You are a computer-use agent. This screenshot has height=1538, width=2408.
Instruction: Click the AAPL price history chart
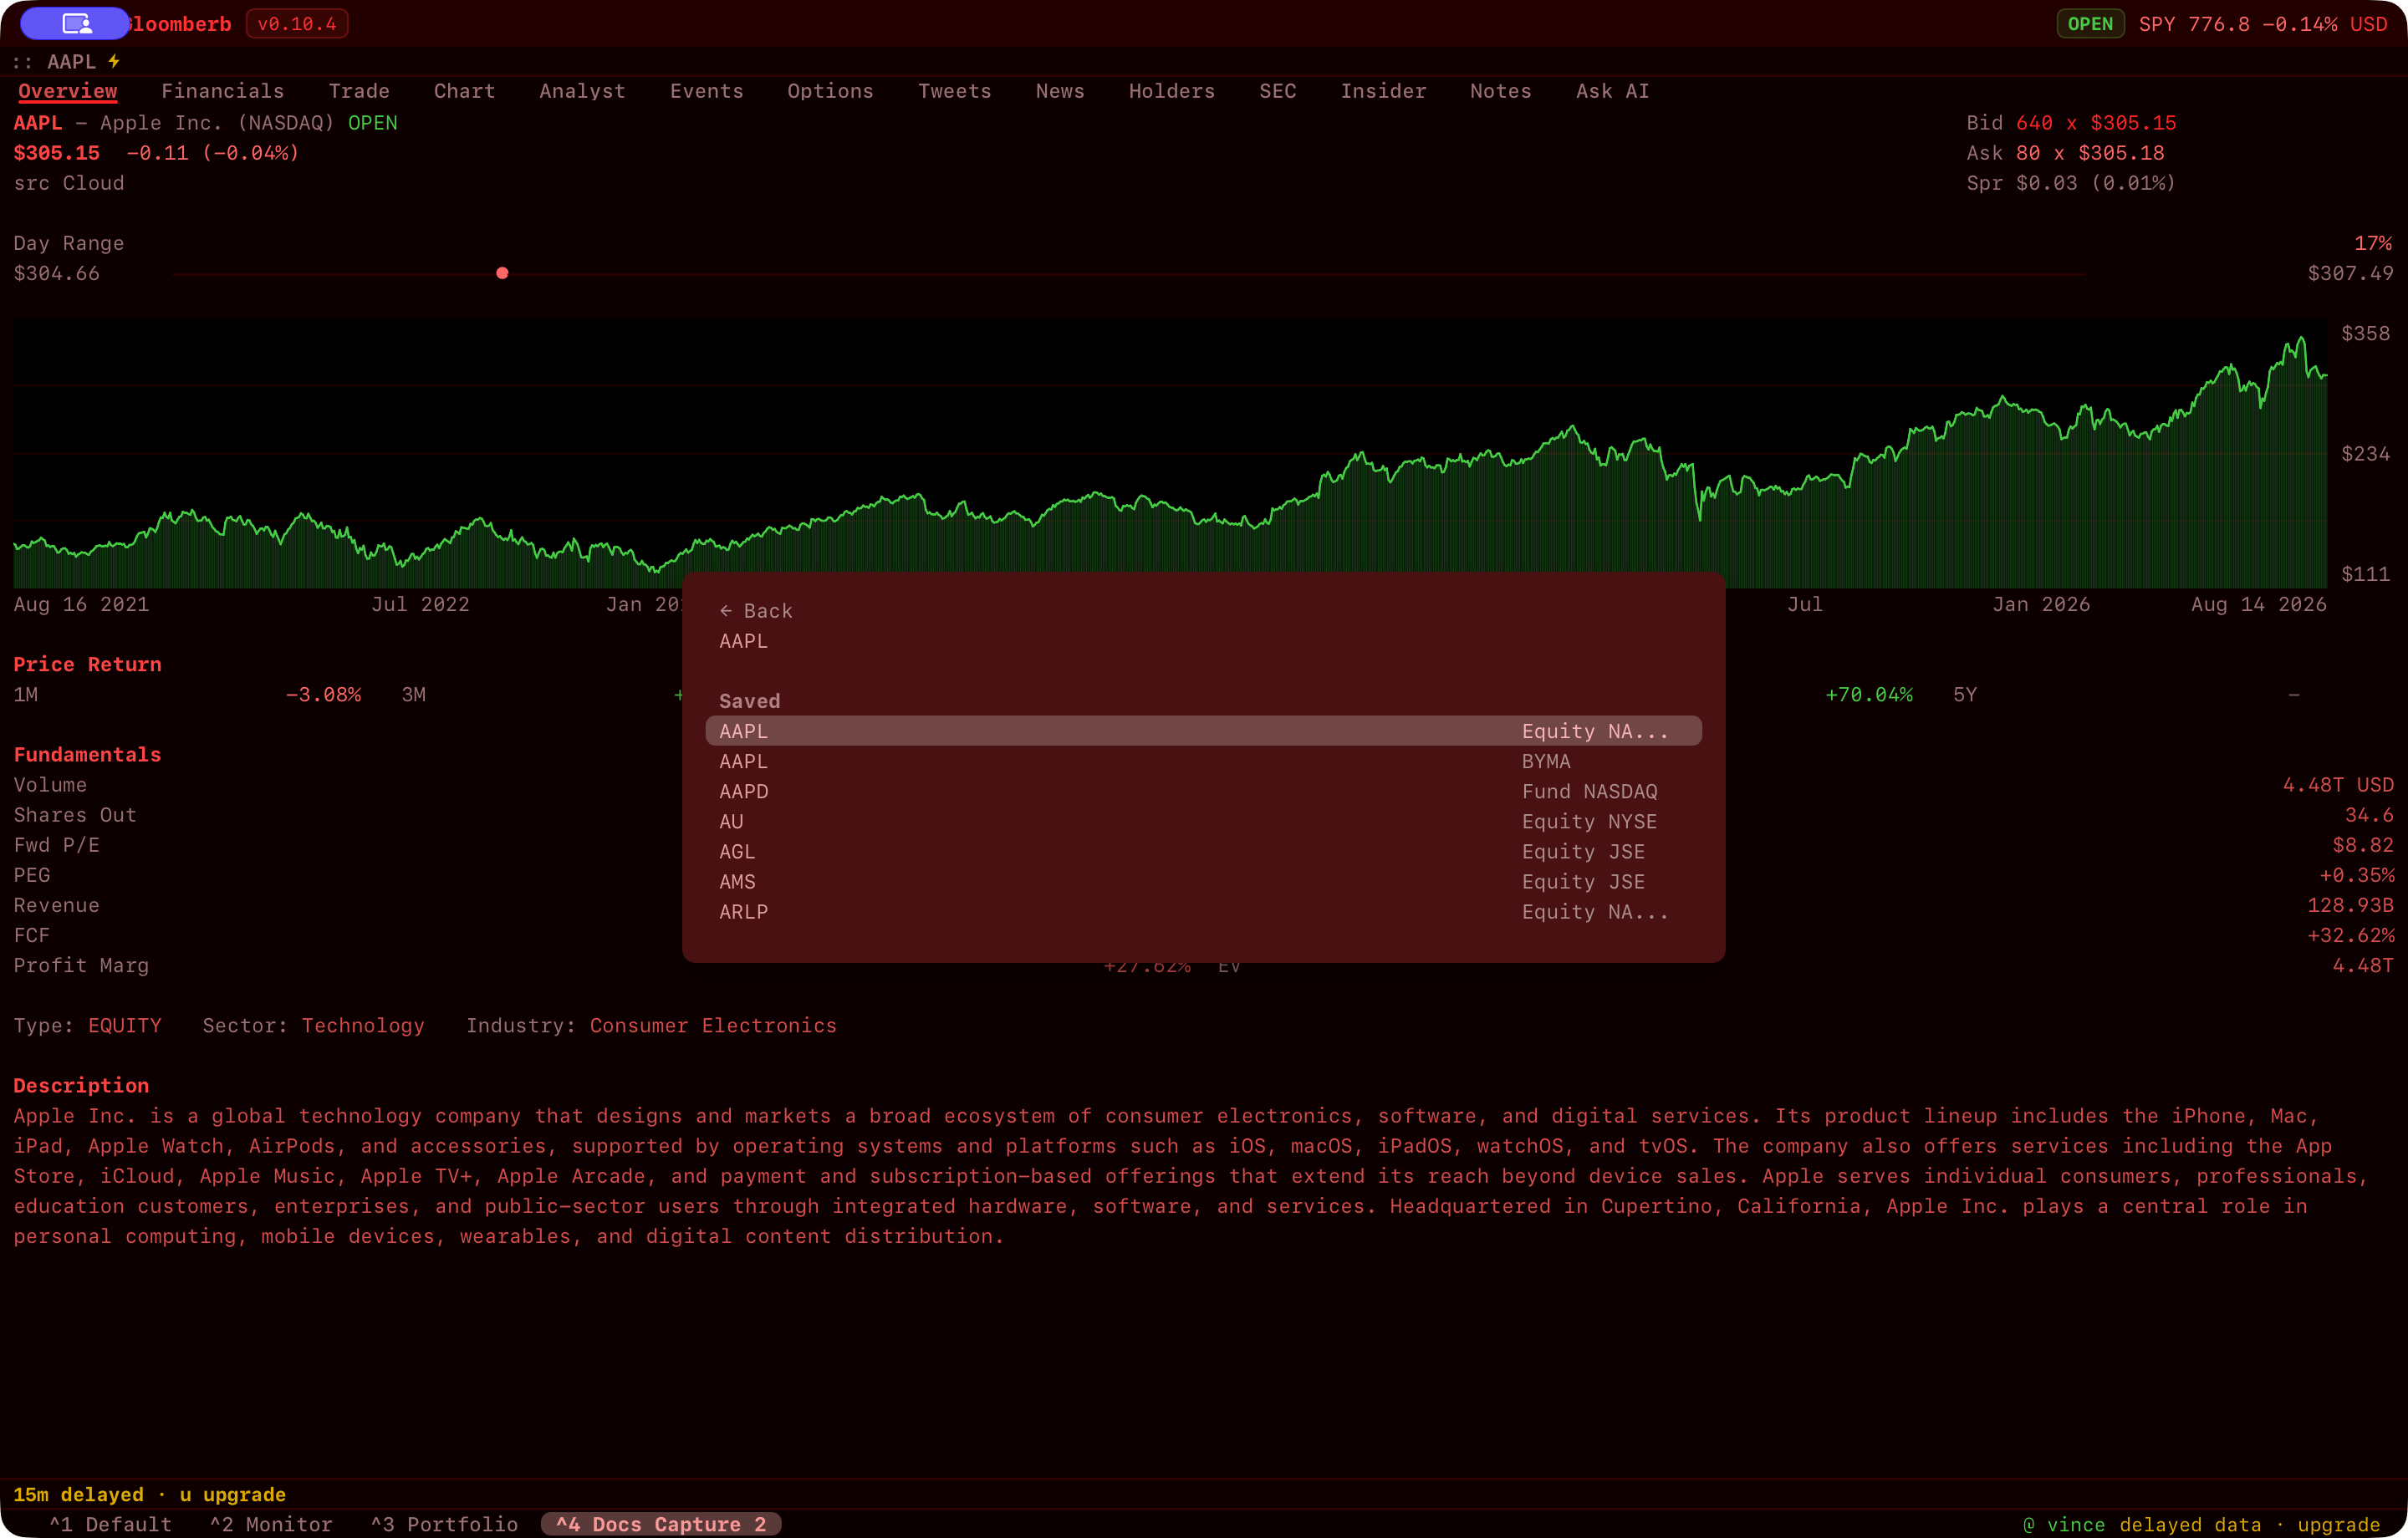click(1170, 453)
